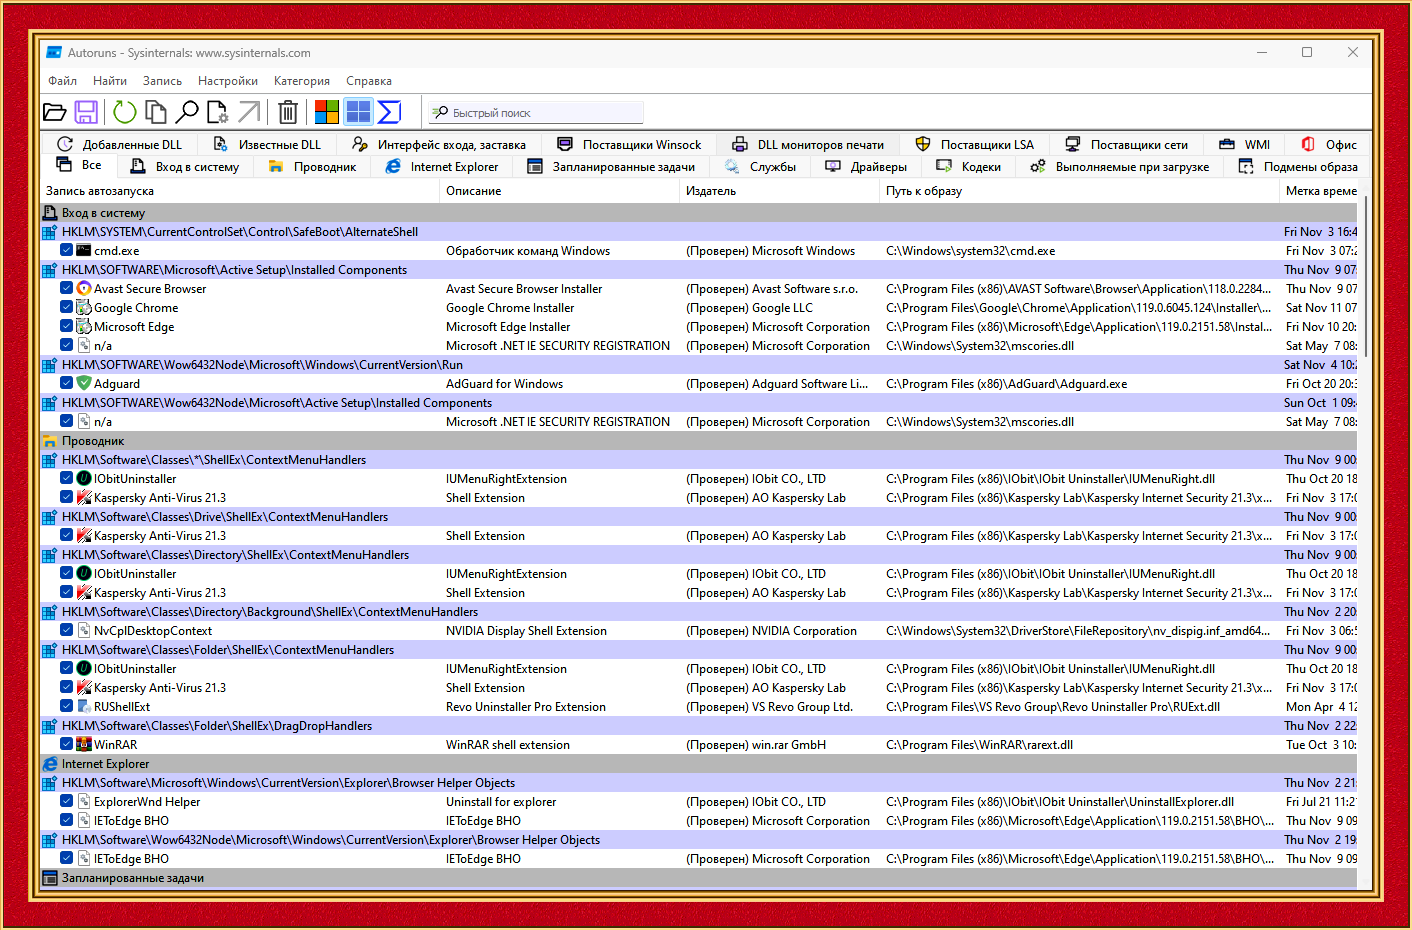Open the Справка menu
Screen dimensions: 1412x930
[369, 81]
